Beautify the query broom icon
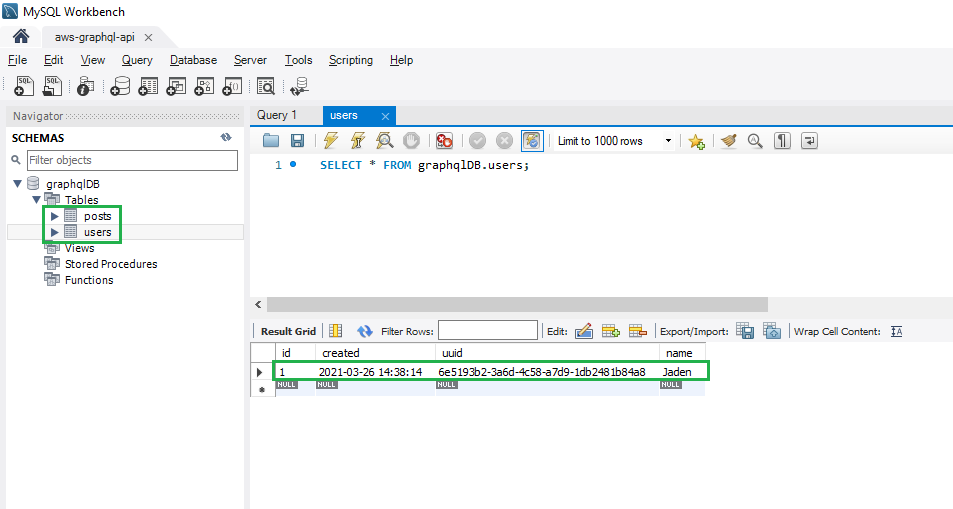The image size is (953, 509). pyautogui.click(x=729, y=141)
